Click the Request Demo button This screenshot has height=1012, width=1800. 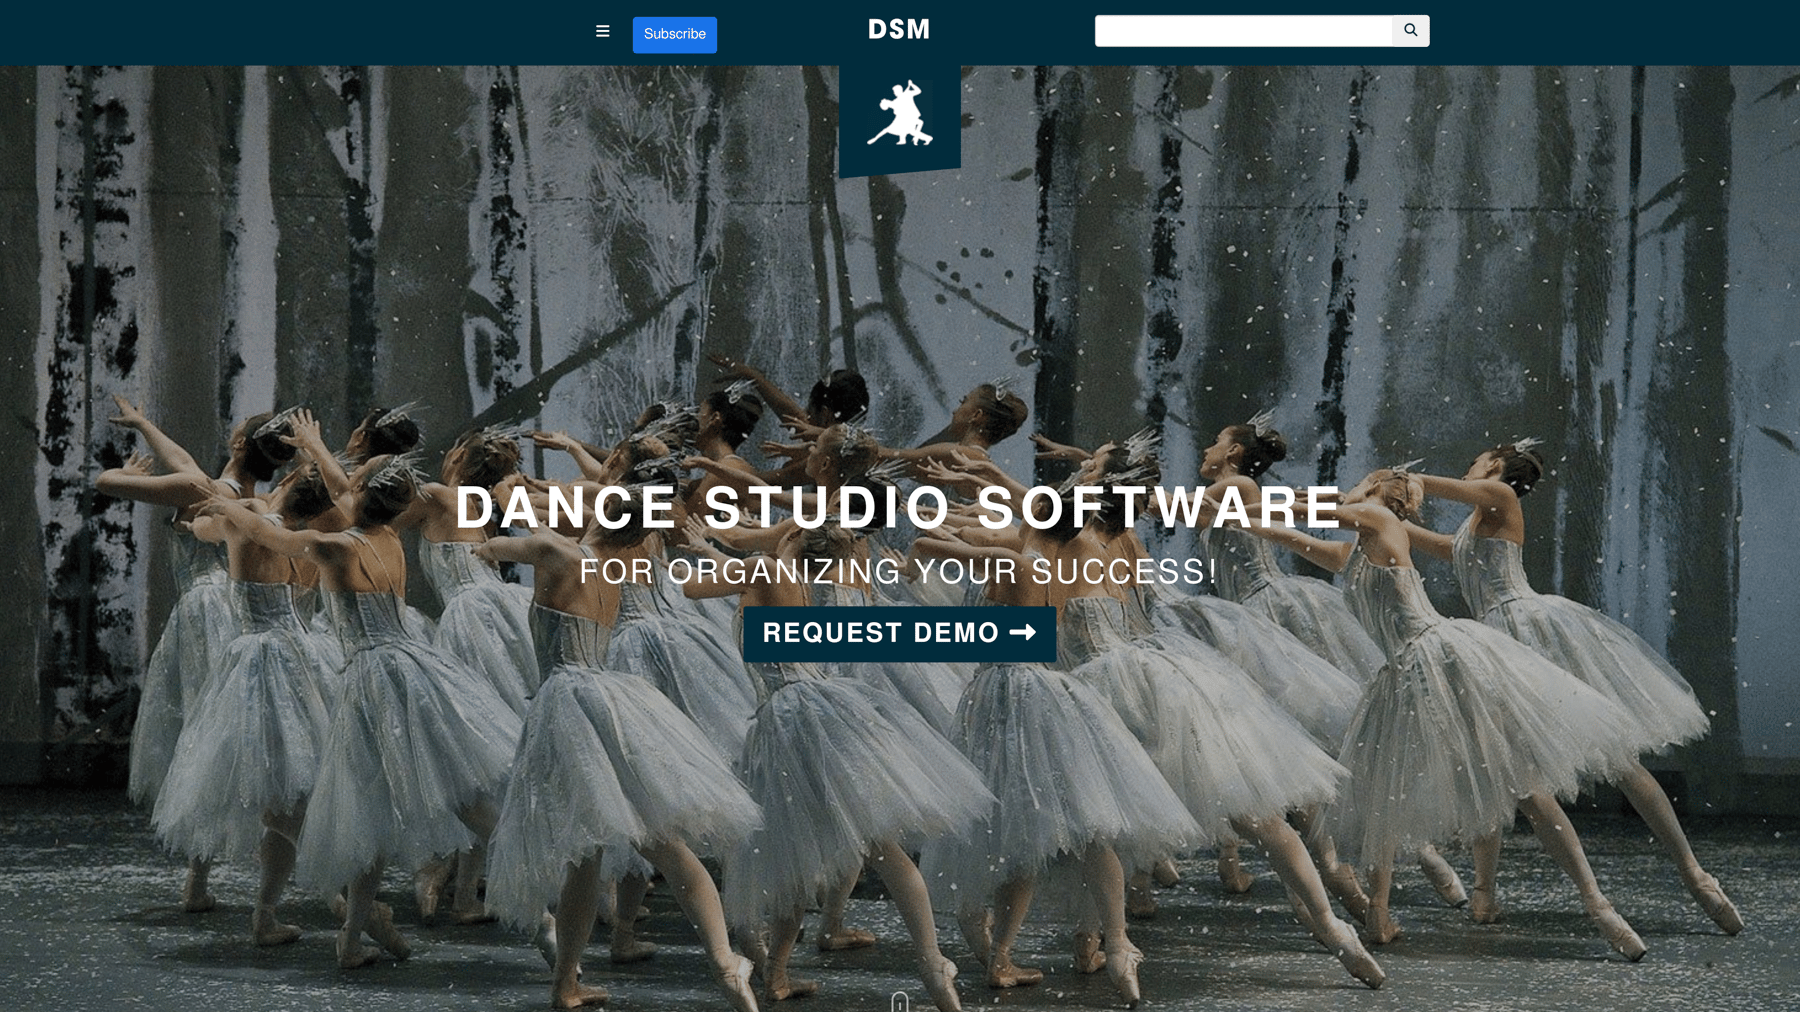[900, 633]
